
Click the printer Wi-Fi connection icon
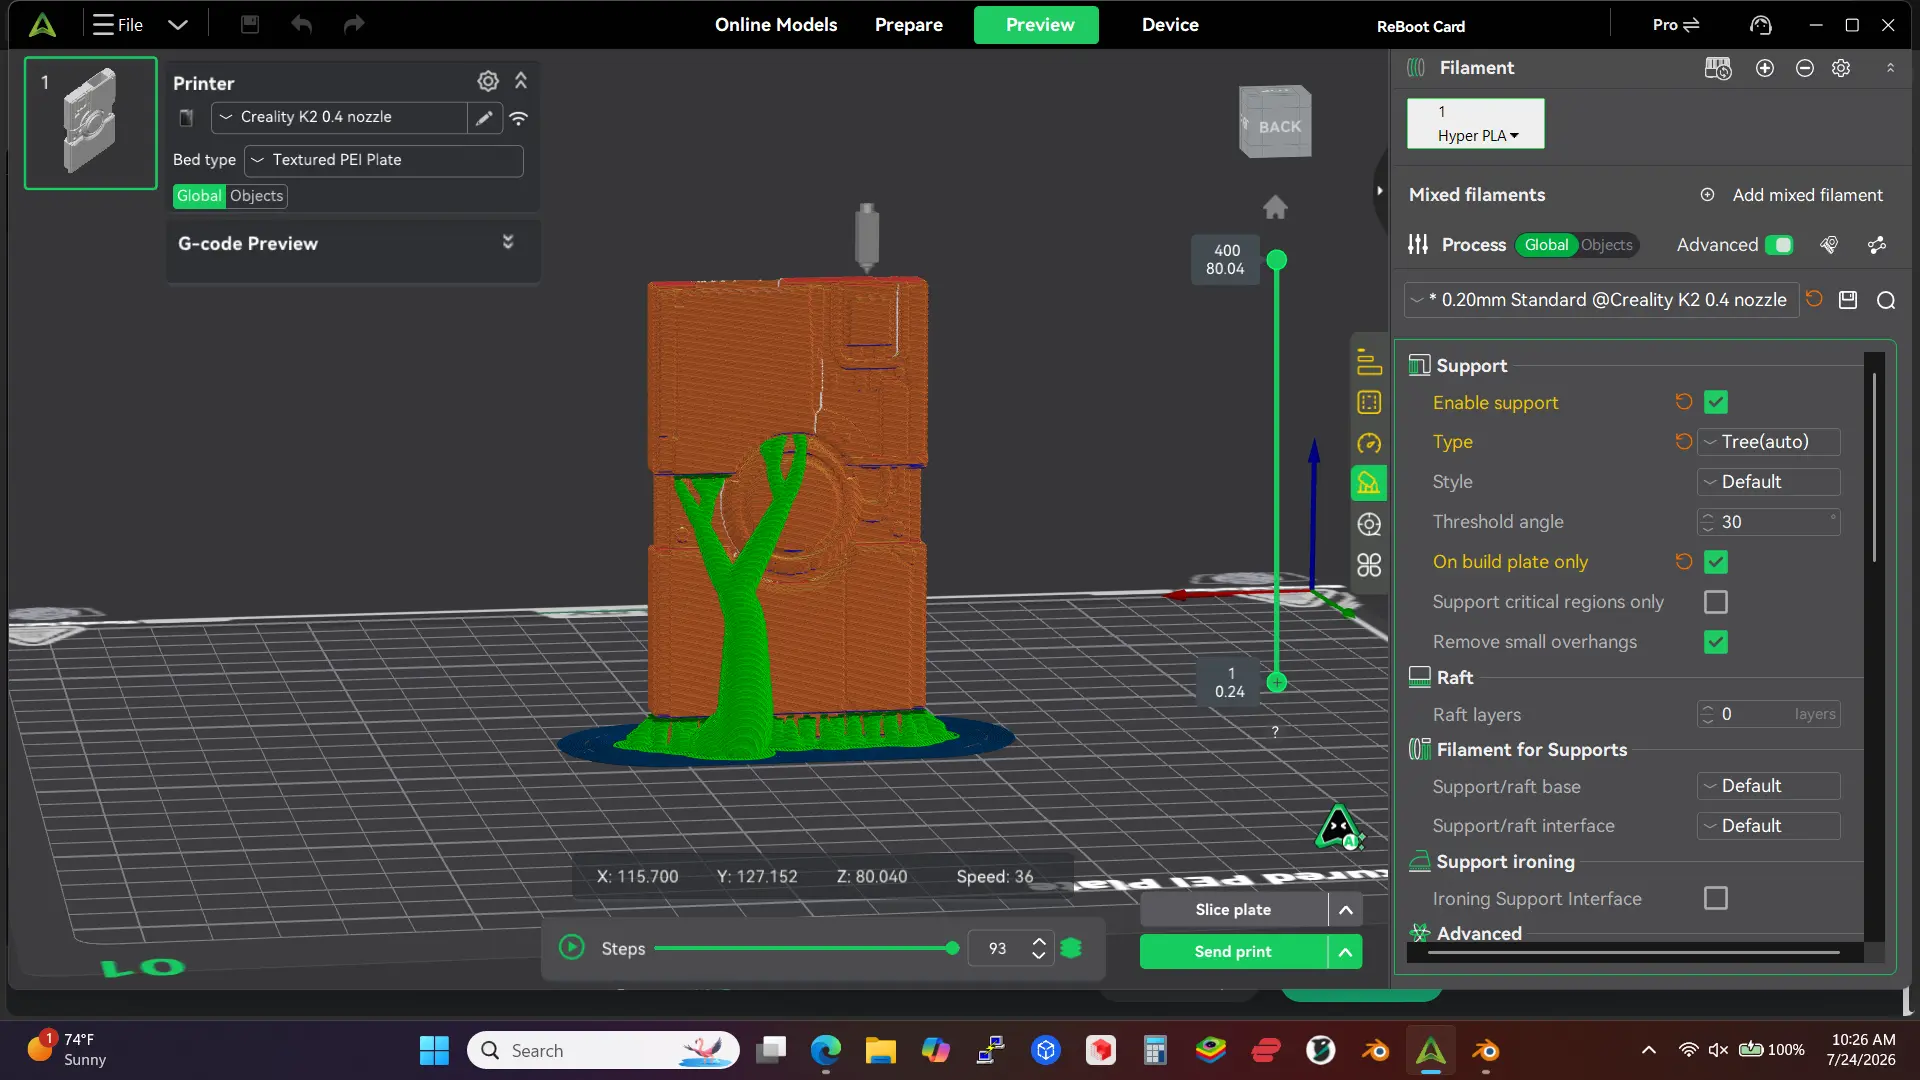tap(518, 118)
